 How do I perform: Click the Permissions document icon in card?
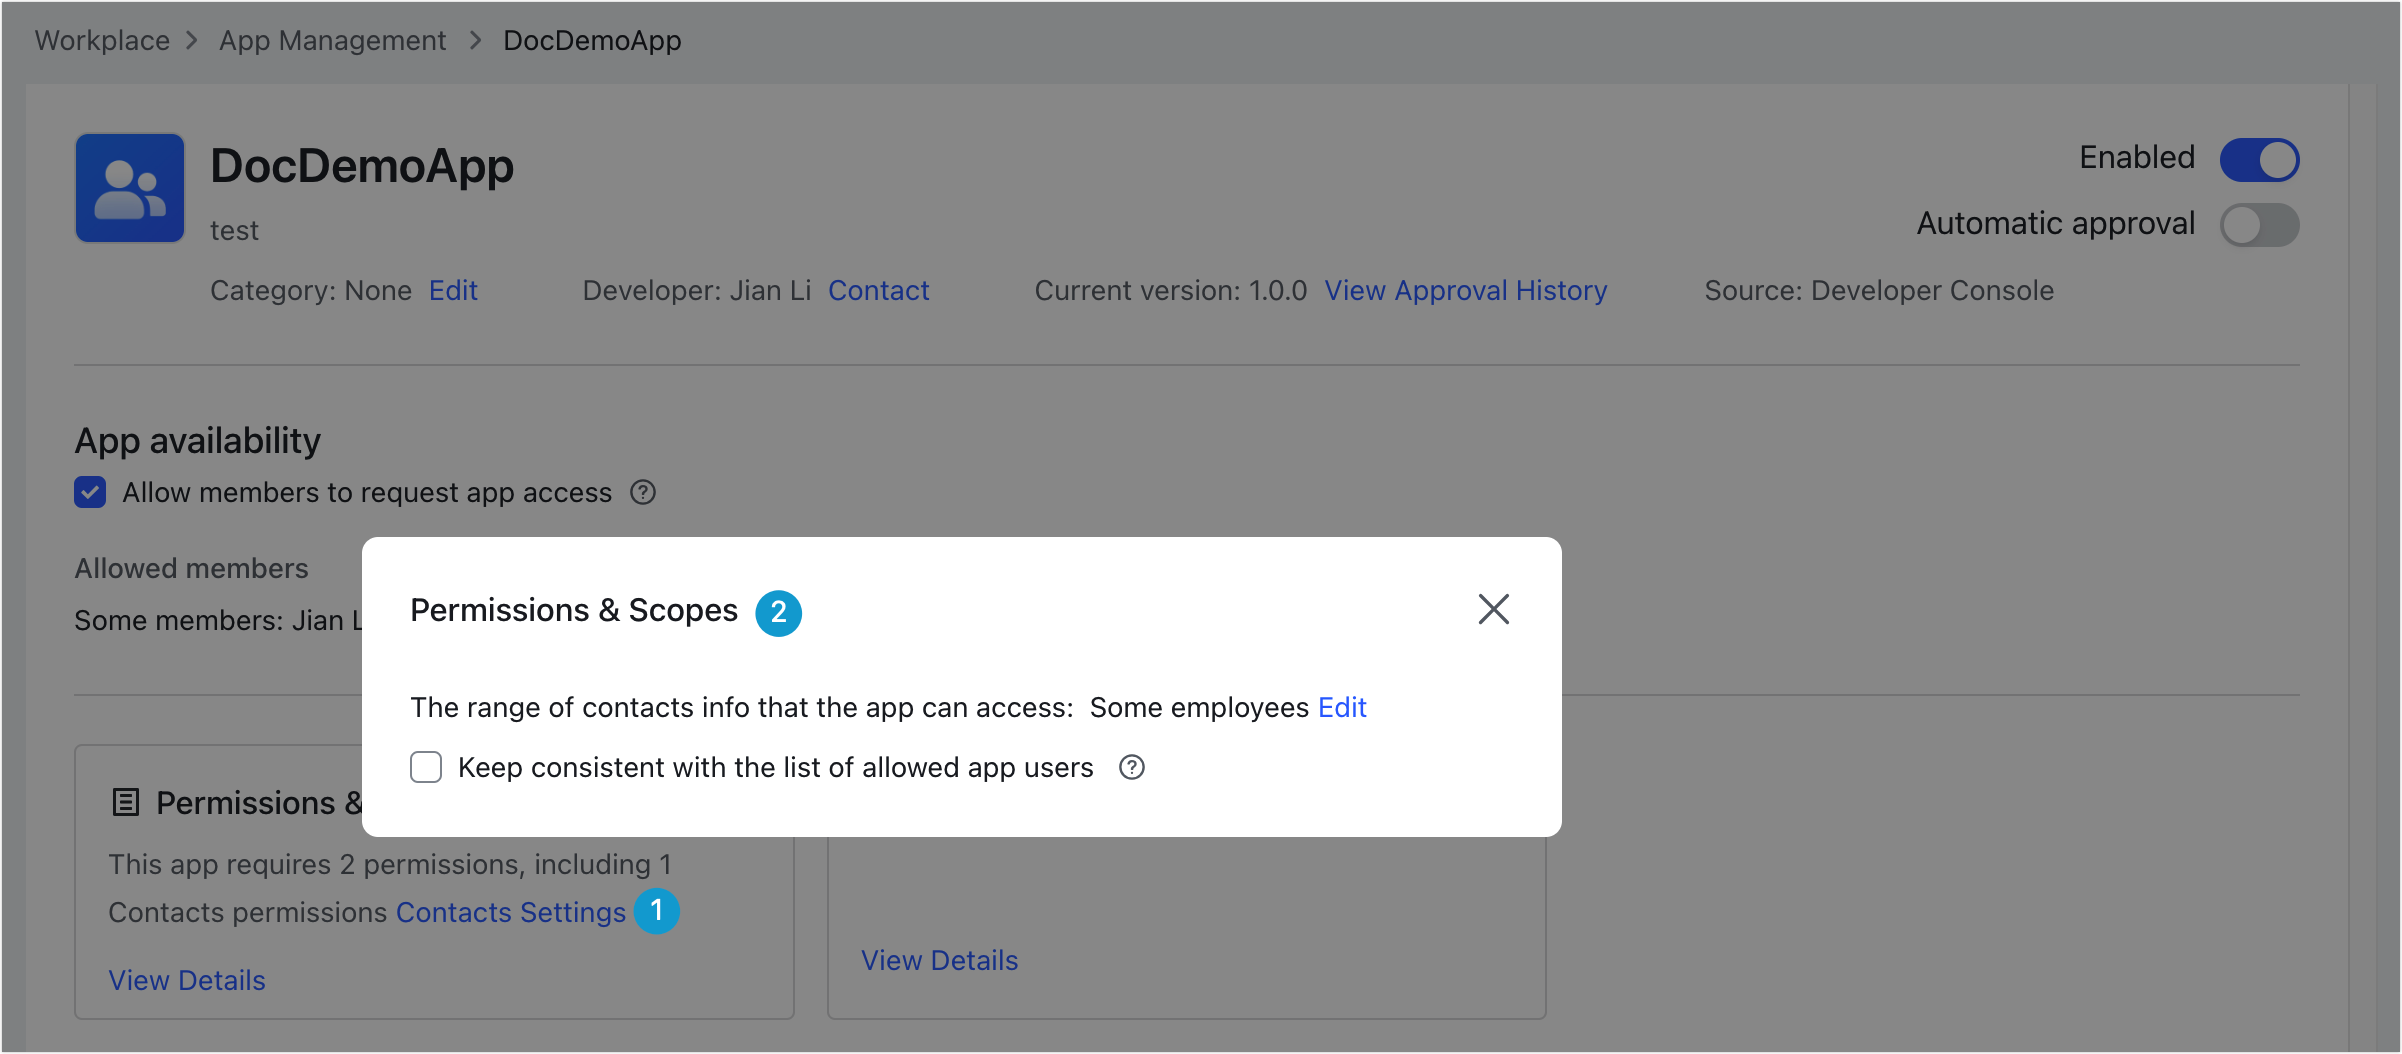(126, 802)
